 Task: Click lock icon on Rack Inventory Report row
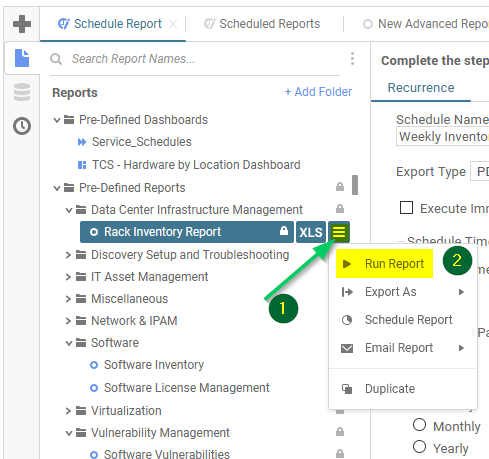pyautogui.click(x=284, y=230)
